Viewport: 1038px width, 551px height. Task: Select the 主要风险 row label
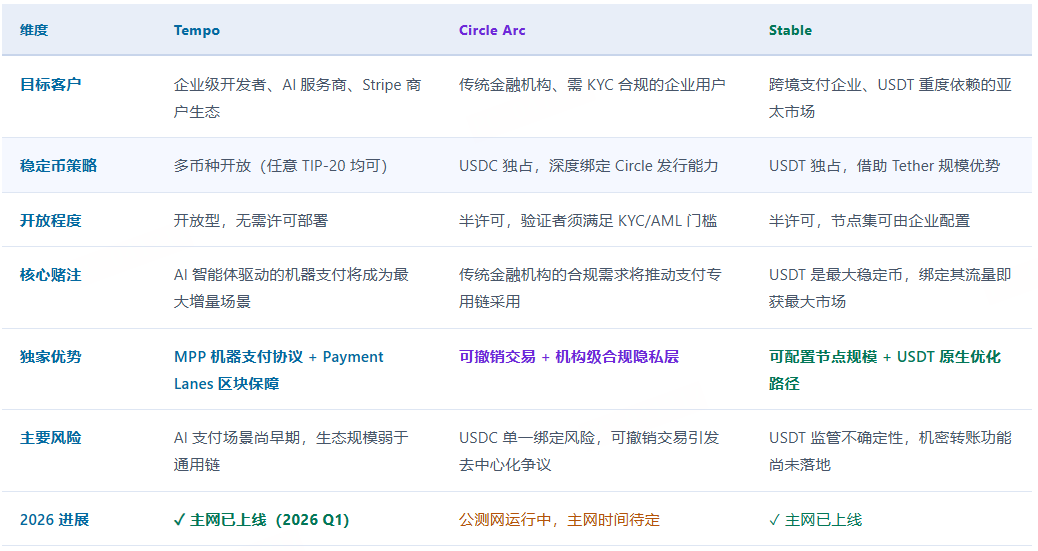(x=51, y=438)
